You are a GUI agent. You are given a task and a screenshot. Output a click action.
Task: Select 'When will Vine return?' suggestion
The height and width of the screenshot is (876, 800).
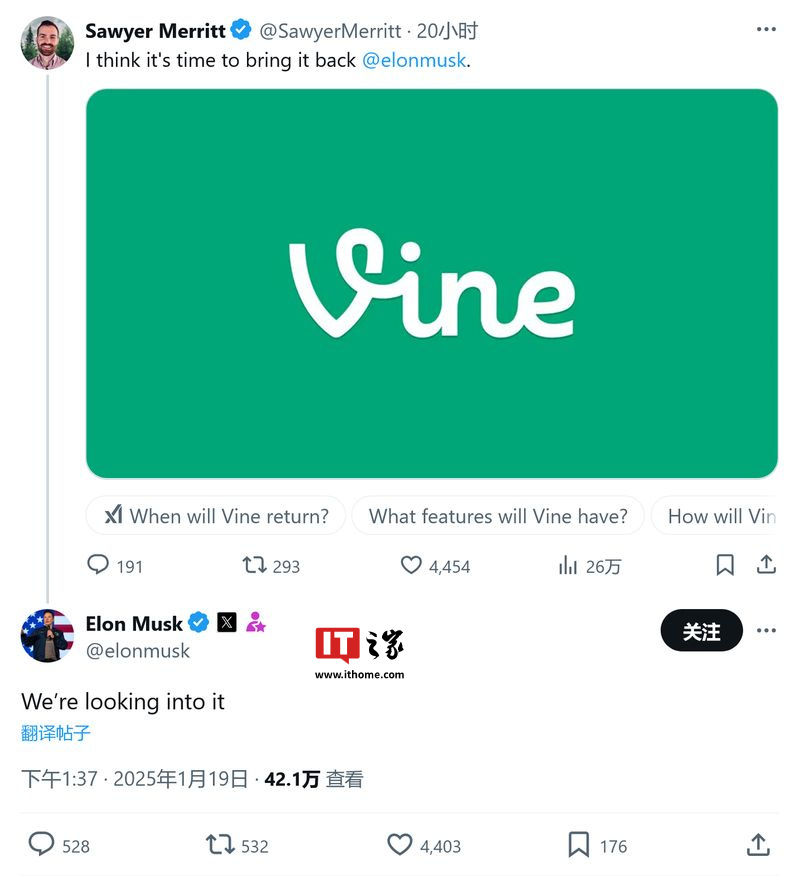[216, 516]
